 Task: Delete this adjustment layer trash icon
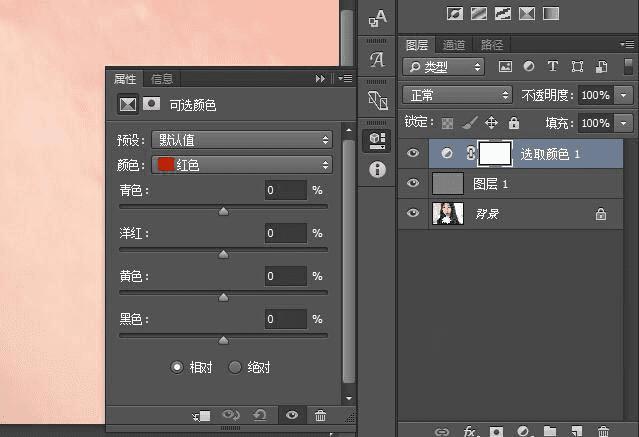[x=320, y=415]
